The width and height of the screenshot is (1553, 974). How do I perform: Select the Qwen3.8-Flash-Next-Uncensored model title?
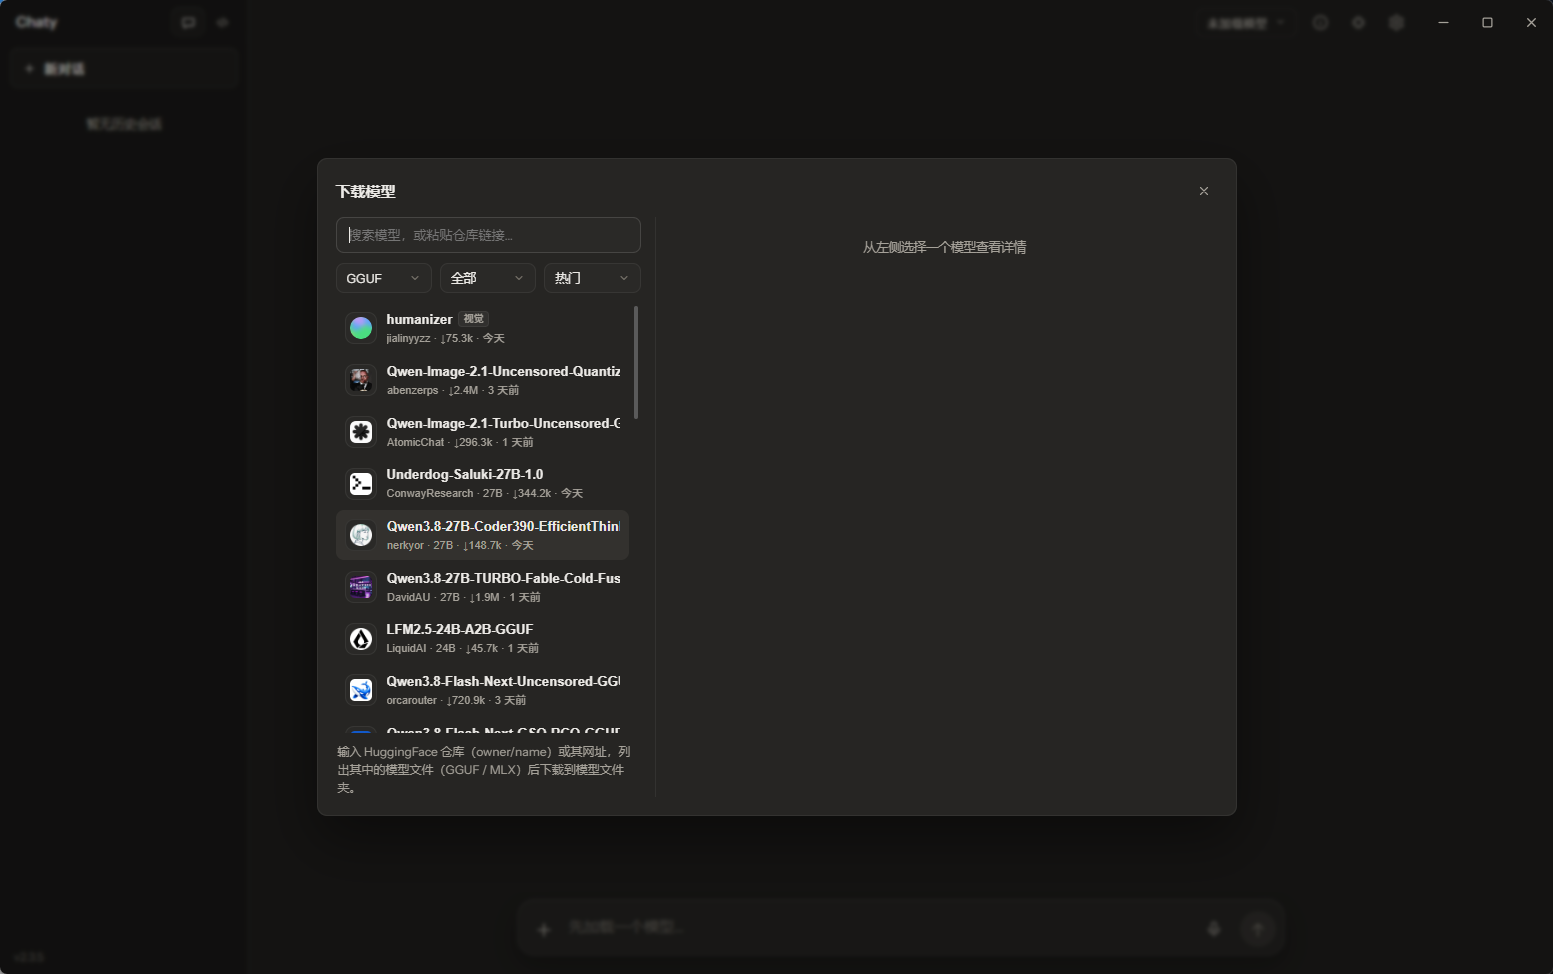503,681
